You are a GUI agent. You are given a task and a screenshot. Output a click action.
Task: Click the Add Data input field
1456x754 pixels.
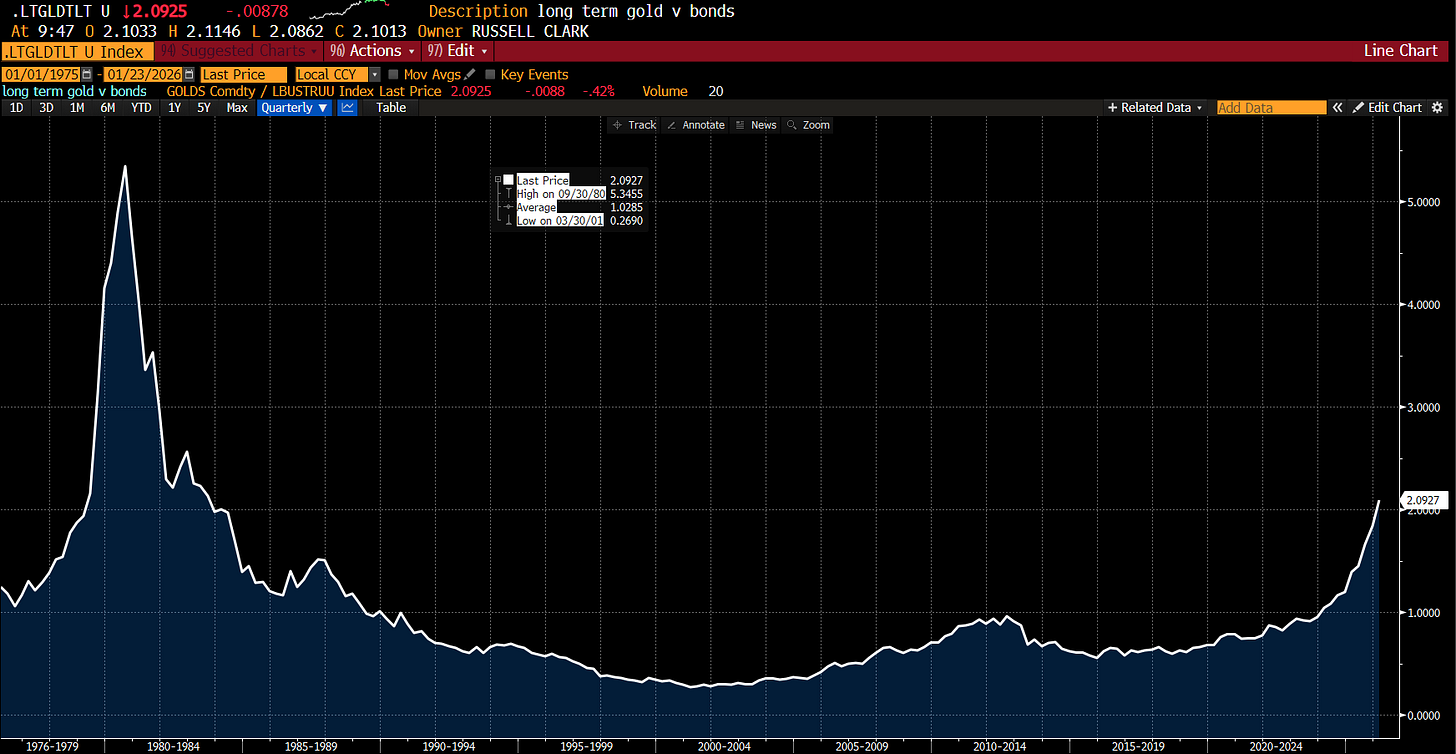click(1271, 107)
